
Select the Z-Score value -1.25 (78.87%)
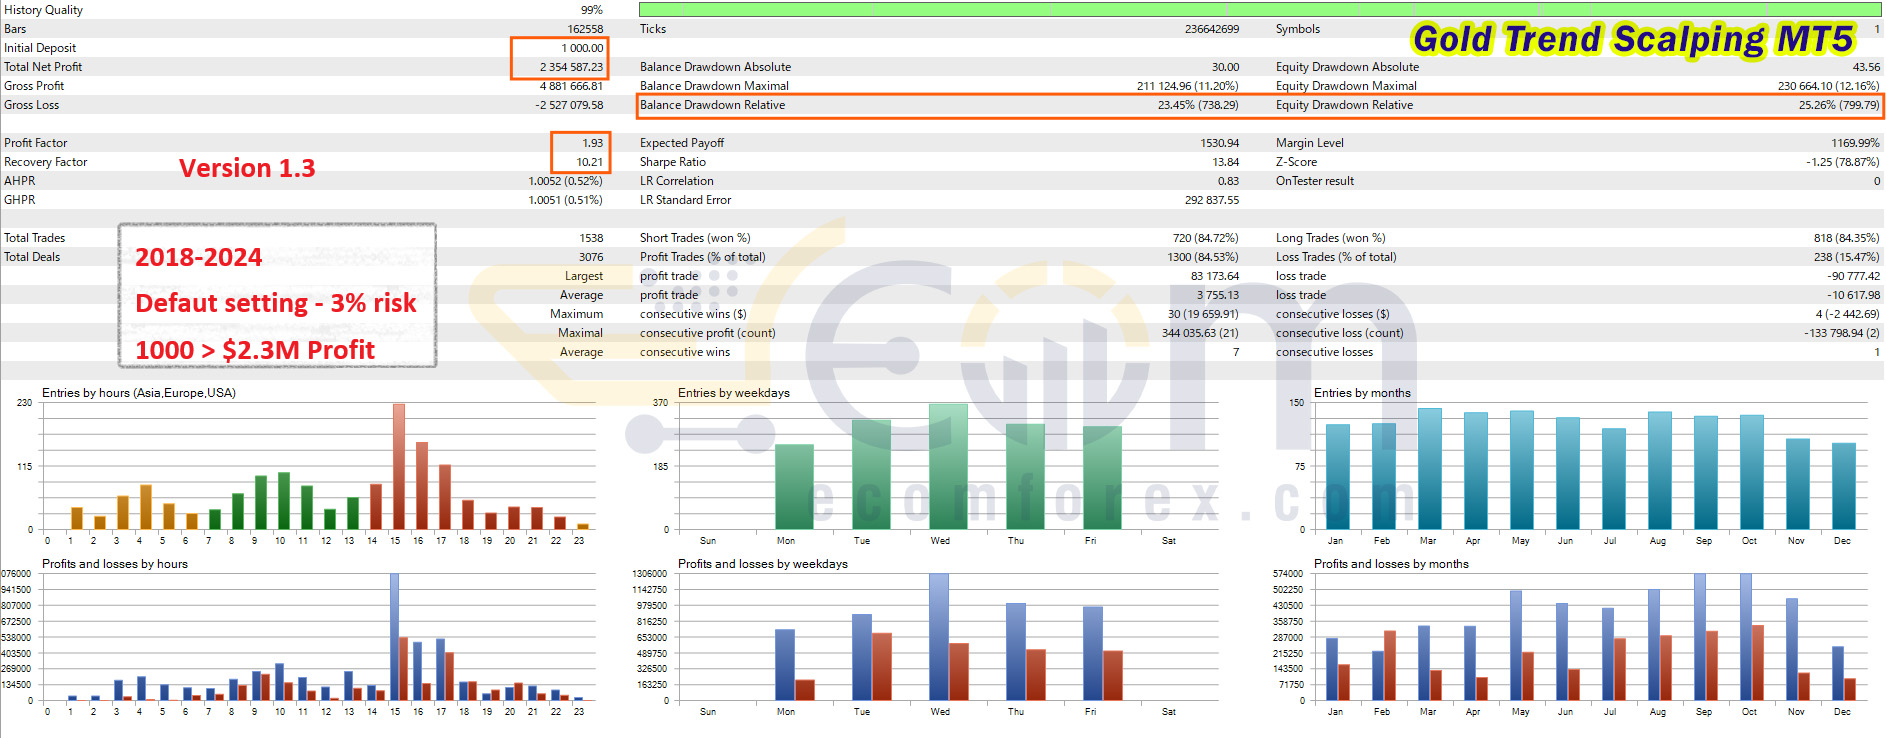tap(1842, 162)
